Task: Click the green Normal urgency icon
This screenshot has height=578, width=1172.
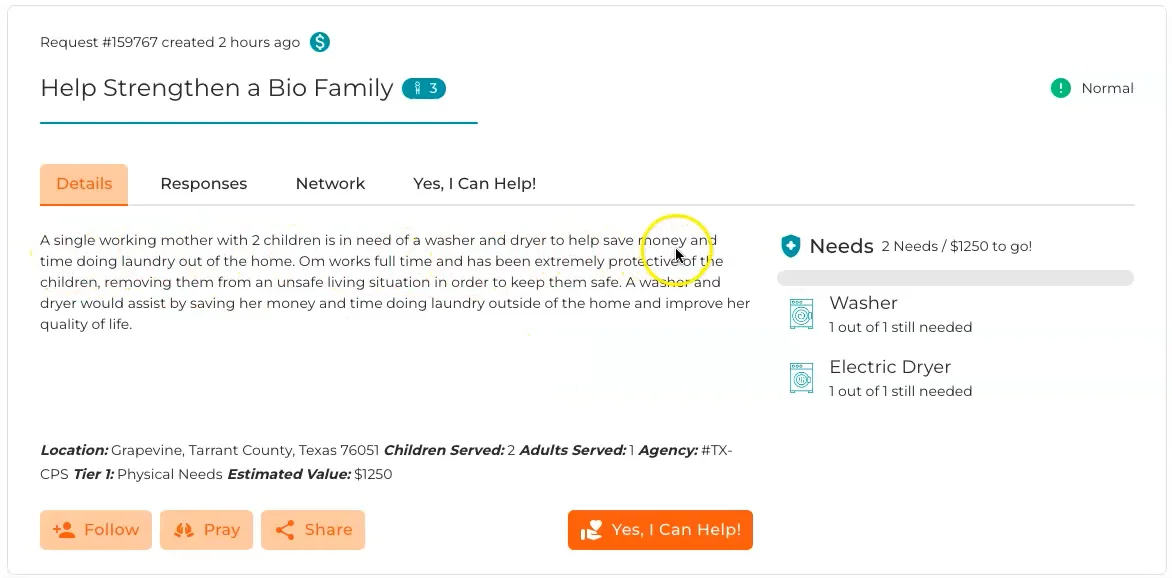Action: pyautogui.click(x=1060, y=88)
